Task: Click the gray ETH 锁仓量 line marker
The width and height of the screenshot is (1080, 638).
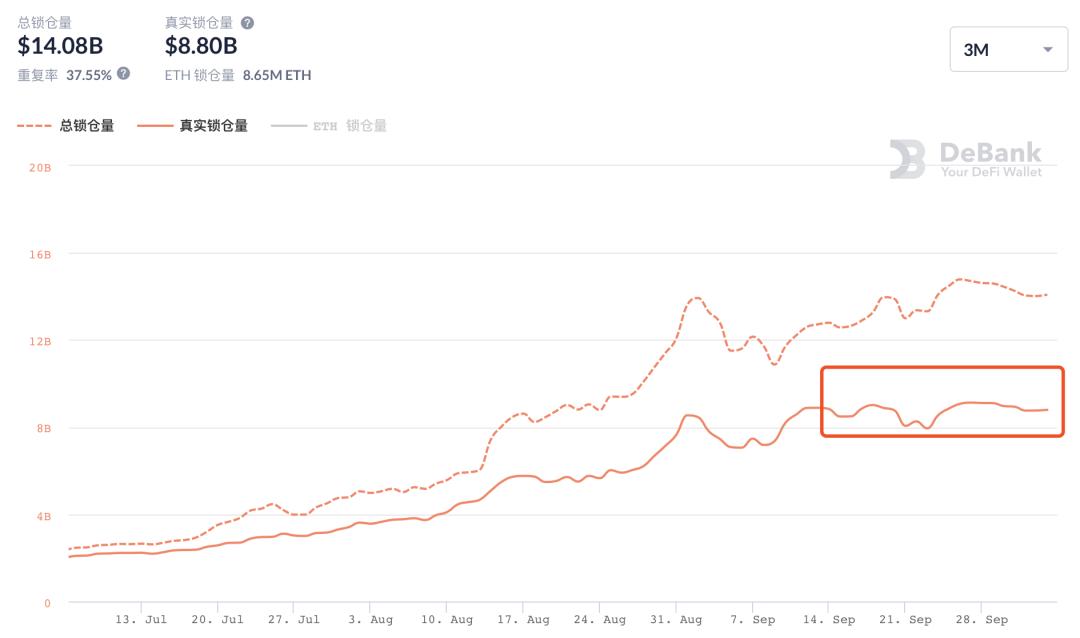Action: point(287,125)
